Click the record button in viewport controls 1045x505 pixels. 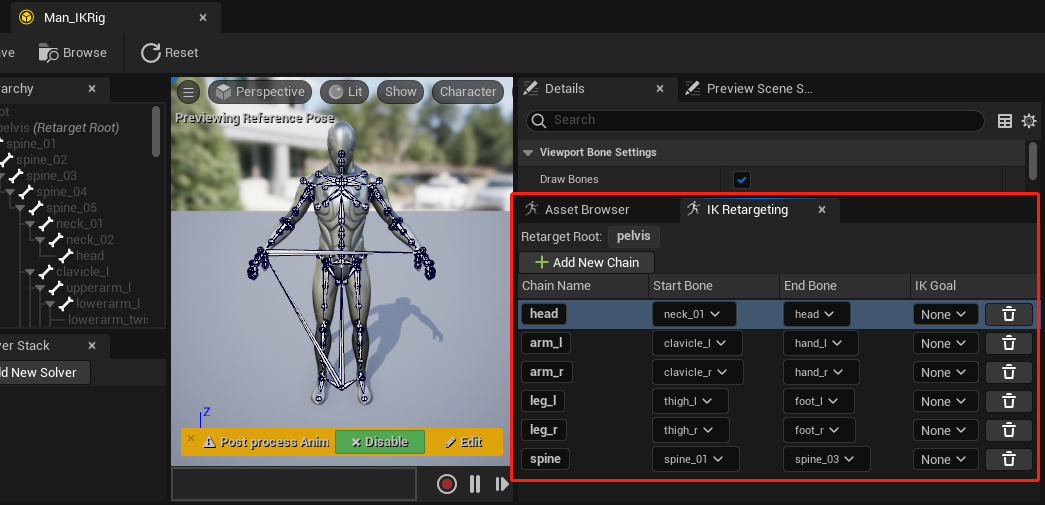pos(447,484)
